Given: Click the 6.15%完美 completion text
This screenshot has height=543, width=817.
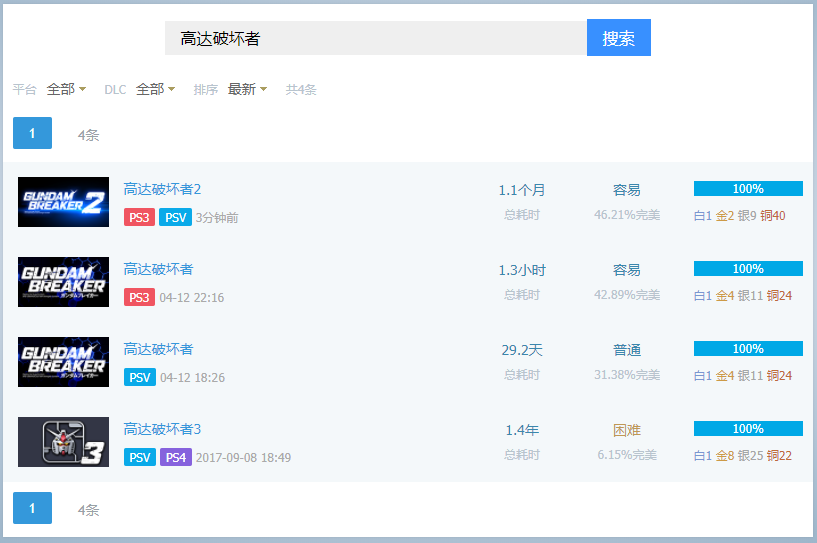Looking at the screenshot, I should 627,454.
